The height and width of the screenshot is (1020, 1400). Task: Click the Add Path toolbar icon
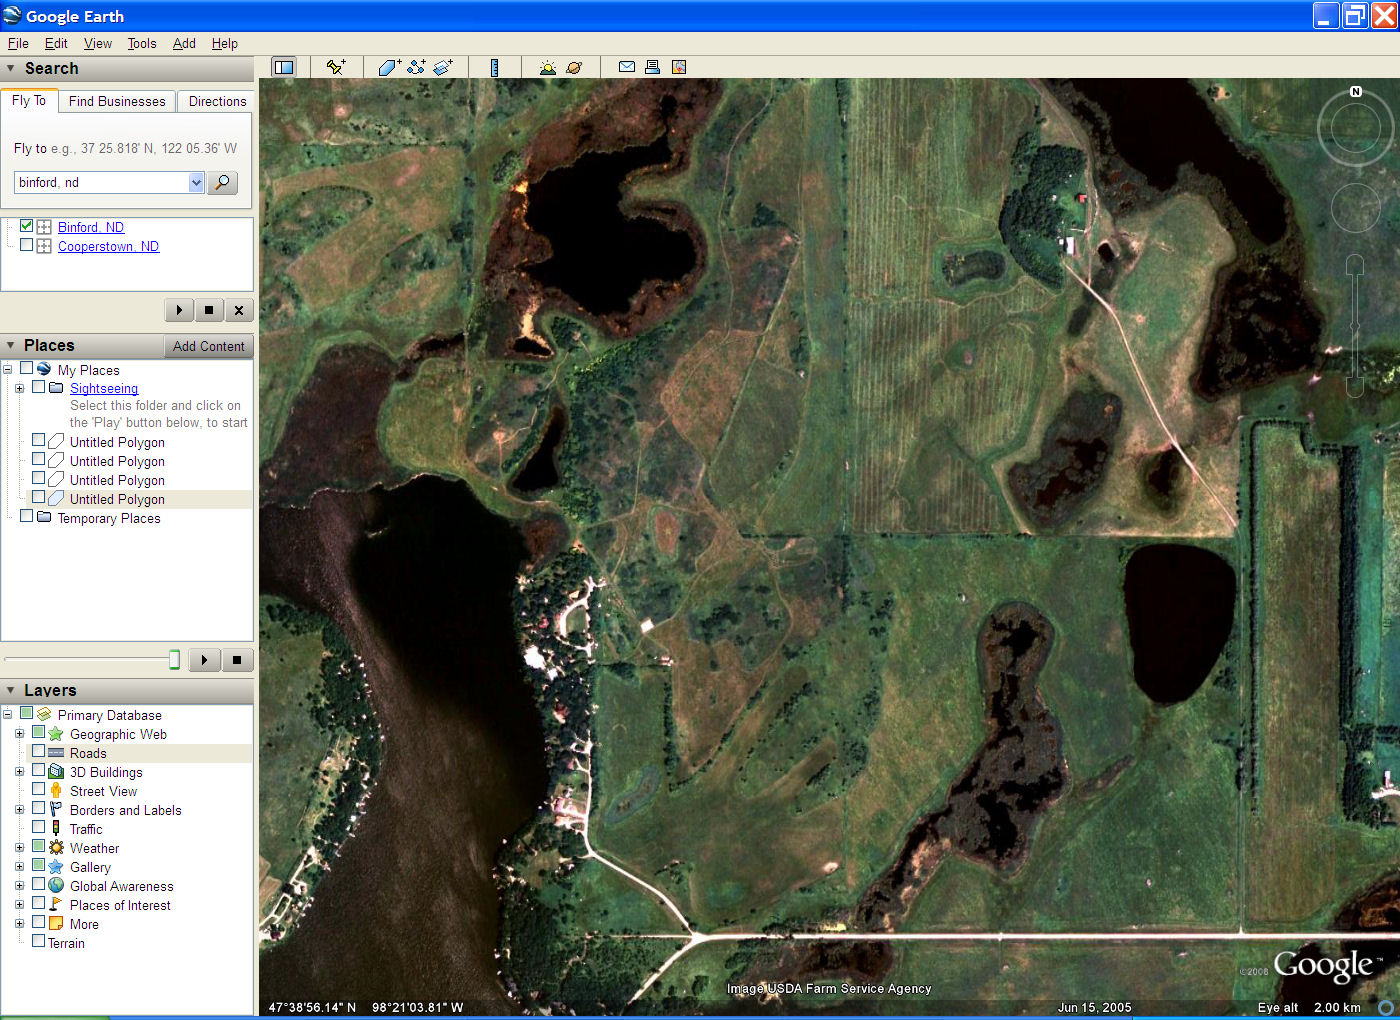pyautogui.click(x=416, y=67)
